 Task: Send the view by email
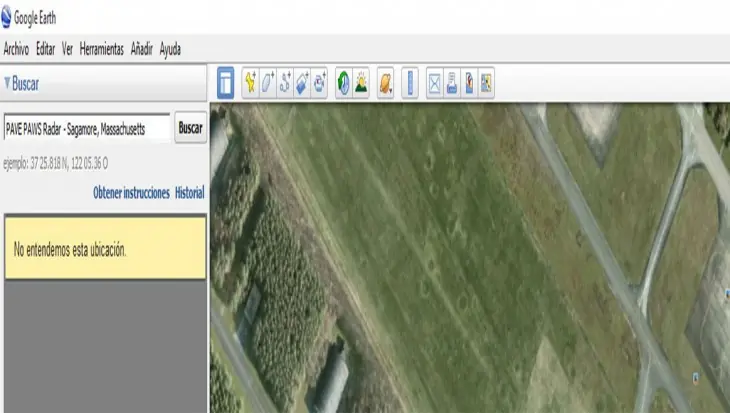click(434, 83)
